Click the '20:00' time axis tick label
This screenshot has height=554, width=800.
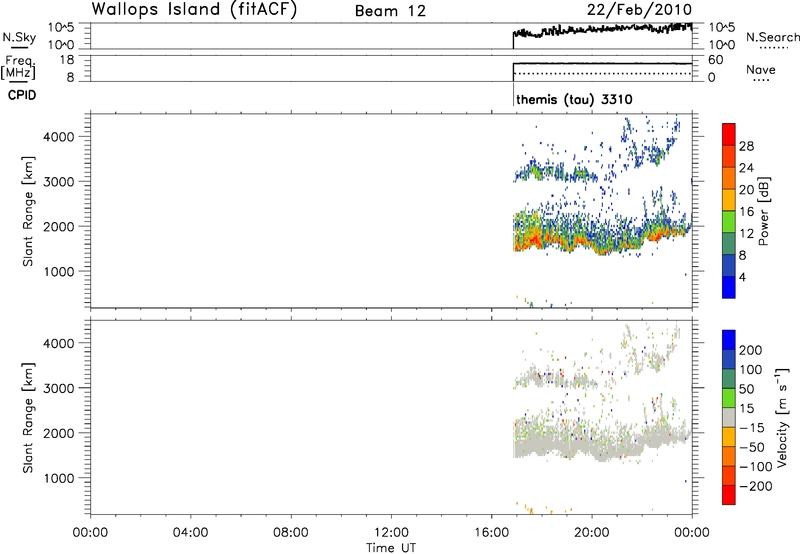point(592,533)
